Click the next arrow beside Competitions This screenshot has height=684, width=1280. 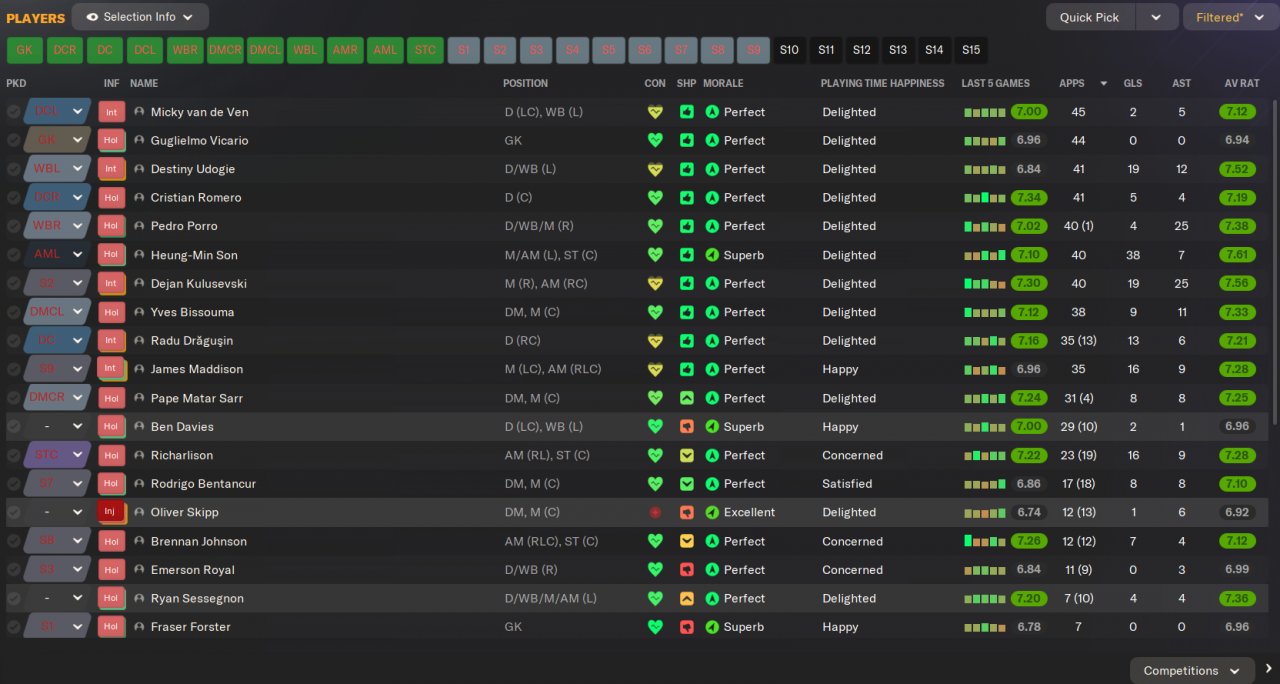coord(1268,670)
